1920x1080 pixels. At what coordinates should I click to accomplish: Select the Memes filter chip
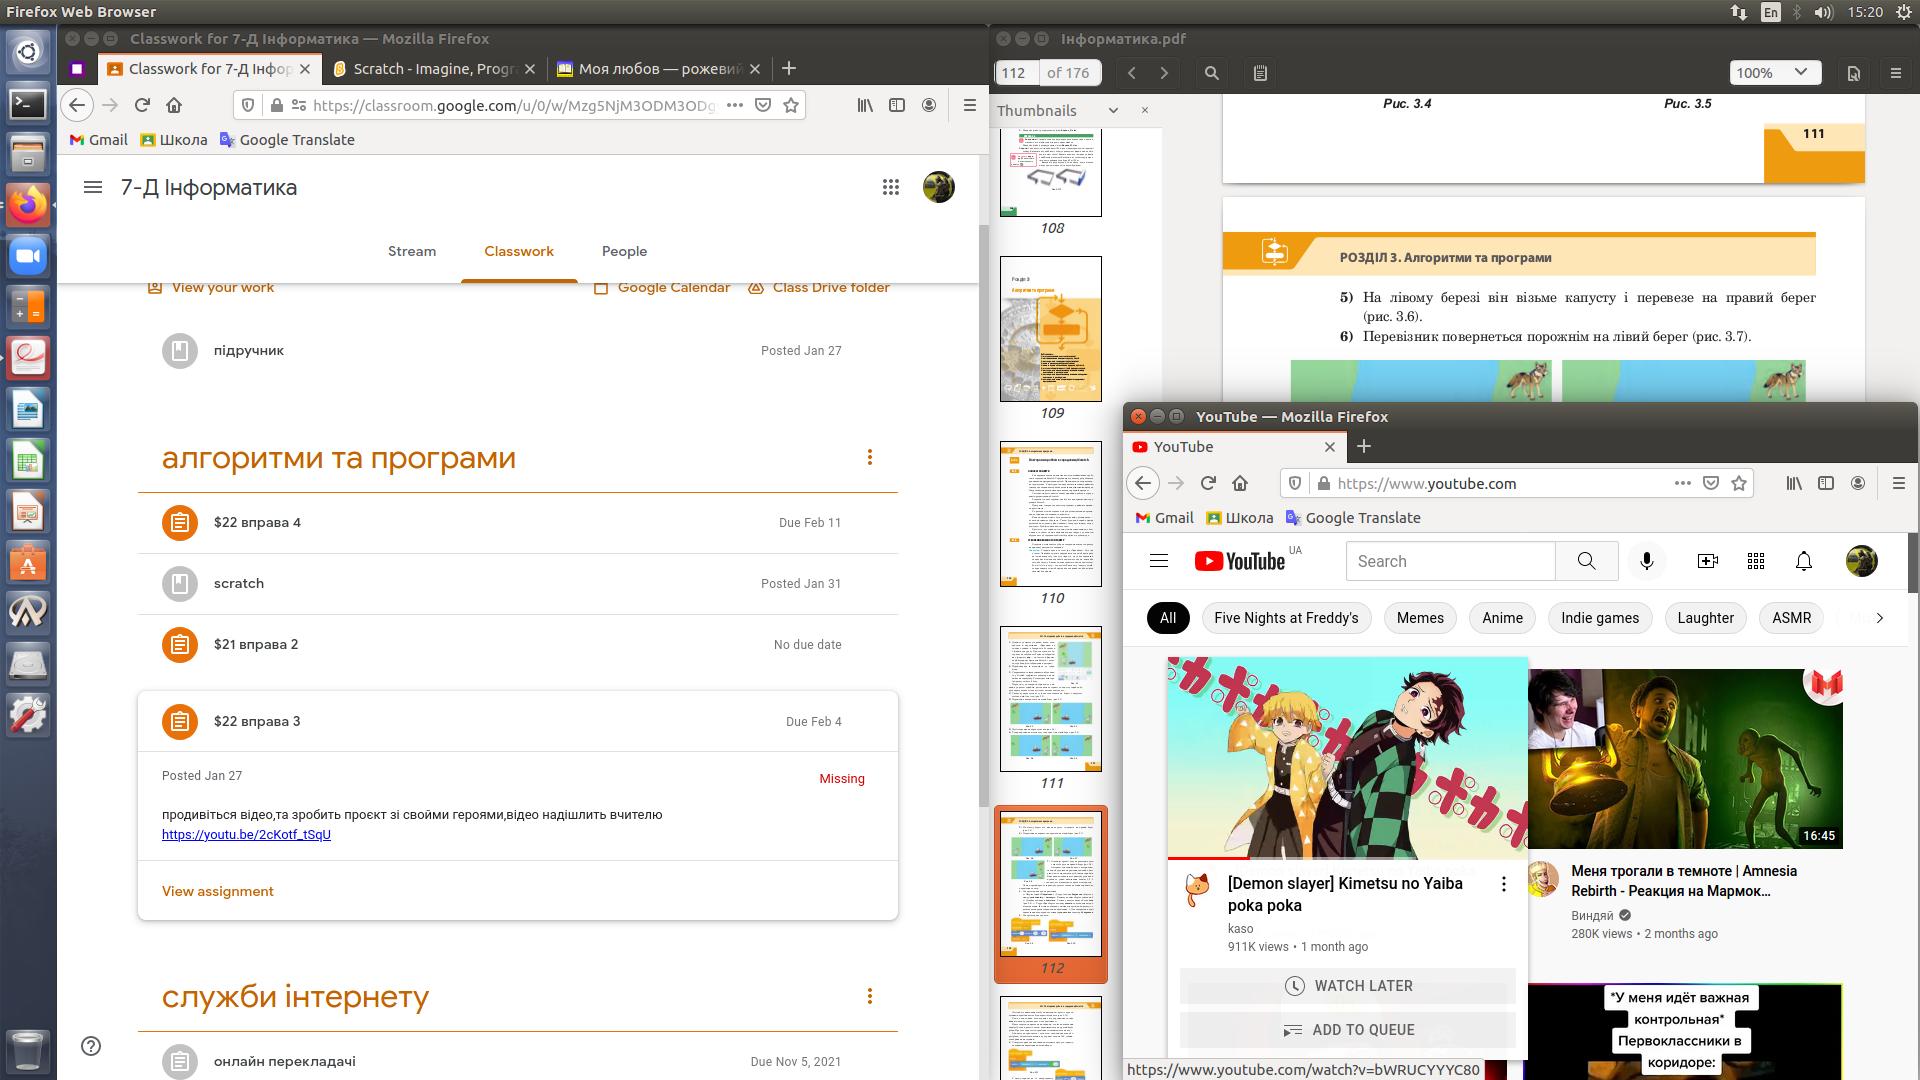[1420, 618]
